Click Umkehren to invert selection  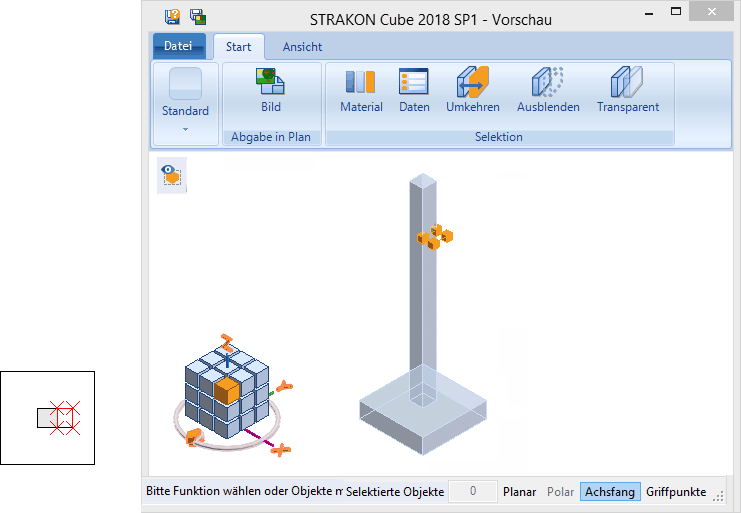(473, 90)
